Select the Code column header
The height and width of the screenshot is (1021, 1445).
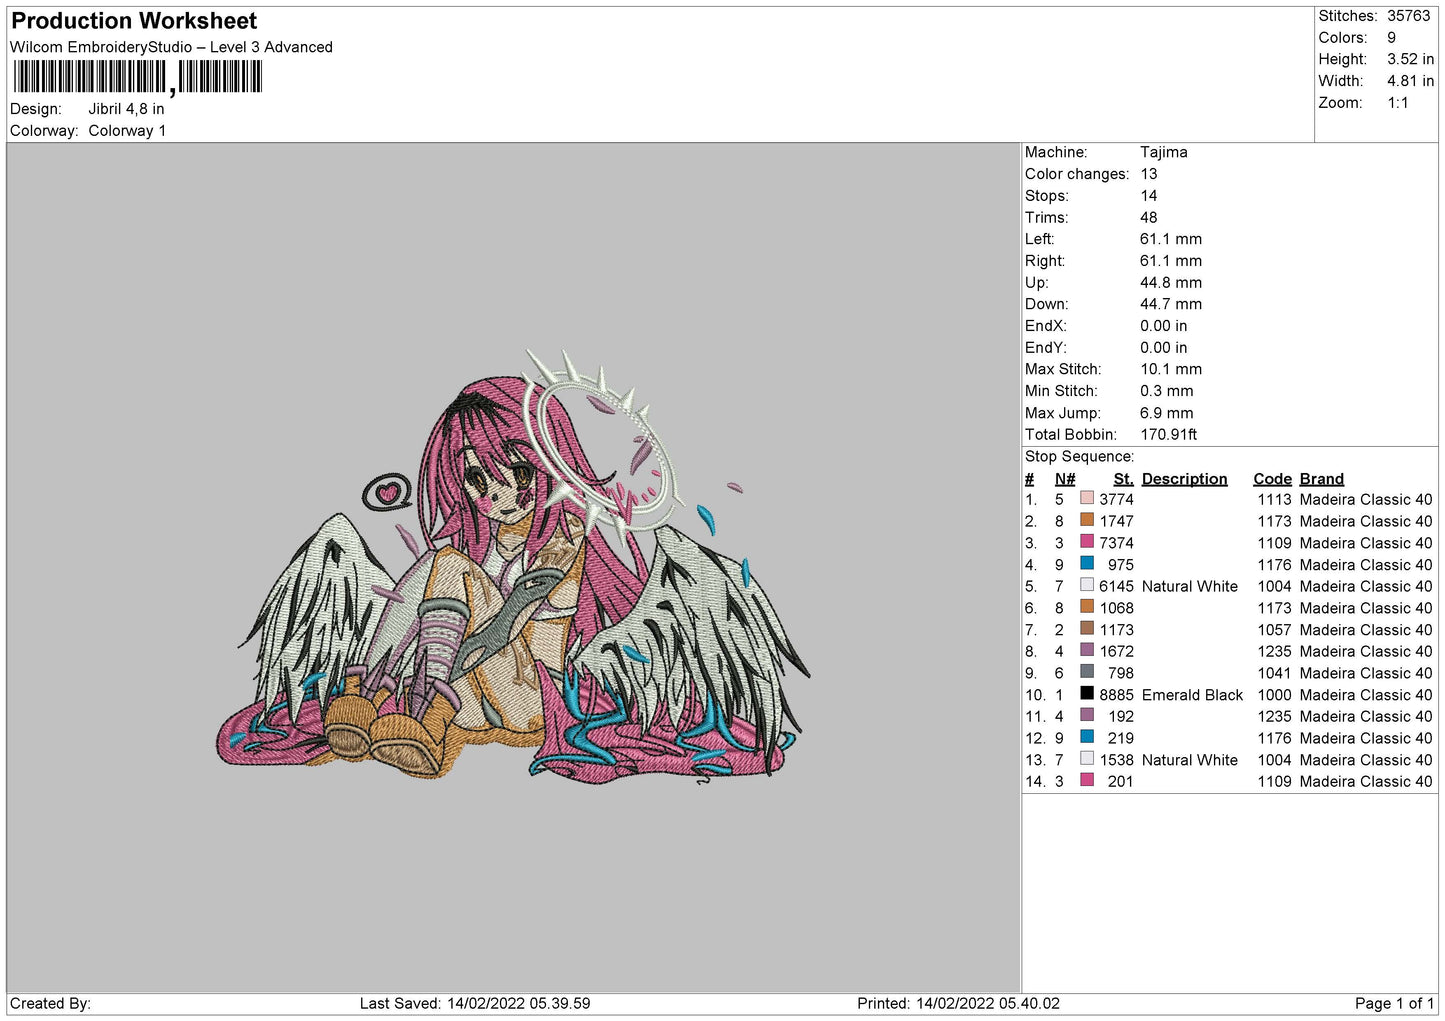click(1272, 479)
